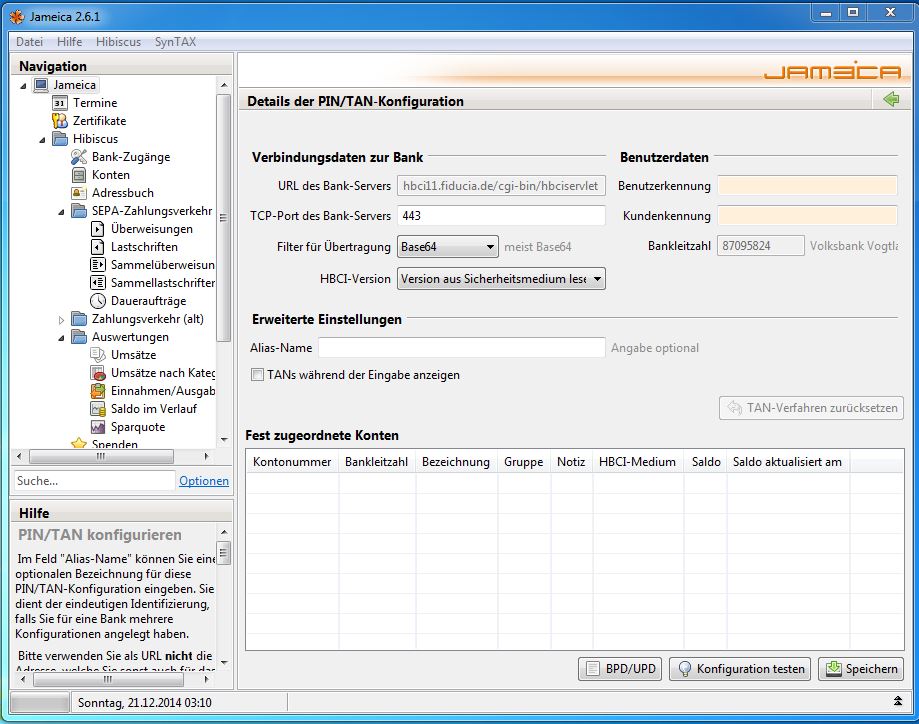The height and width of the screenshot is (724, 919).
Task: Click Konfiguration testen button
Action: [x=740, y=669]
